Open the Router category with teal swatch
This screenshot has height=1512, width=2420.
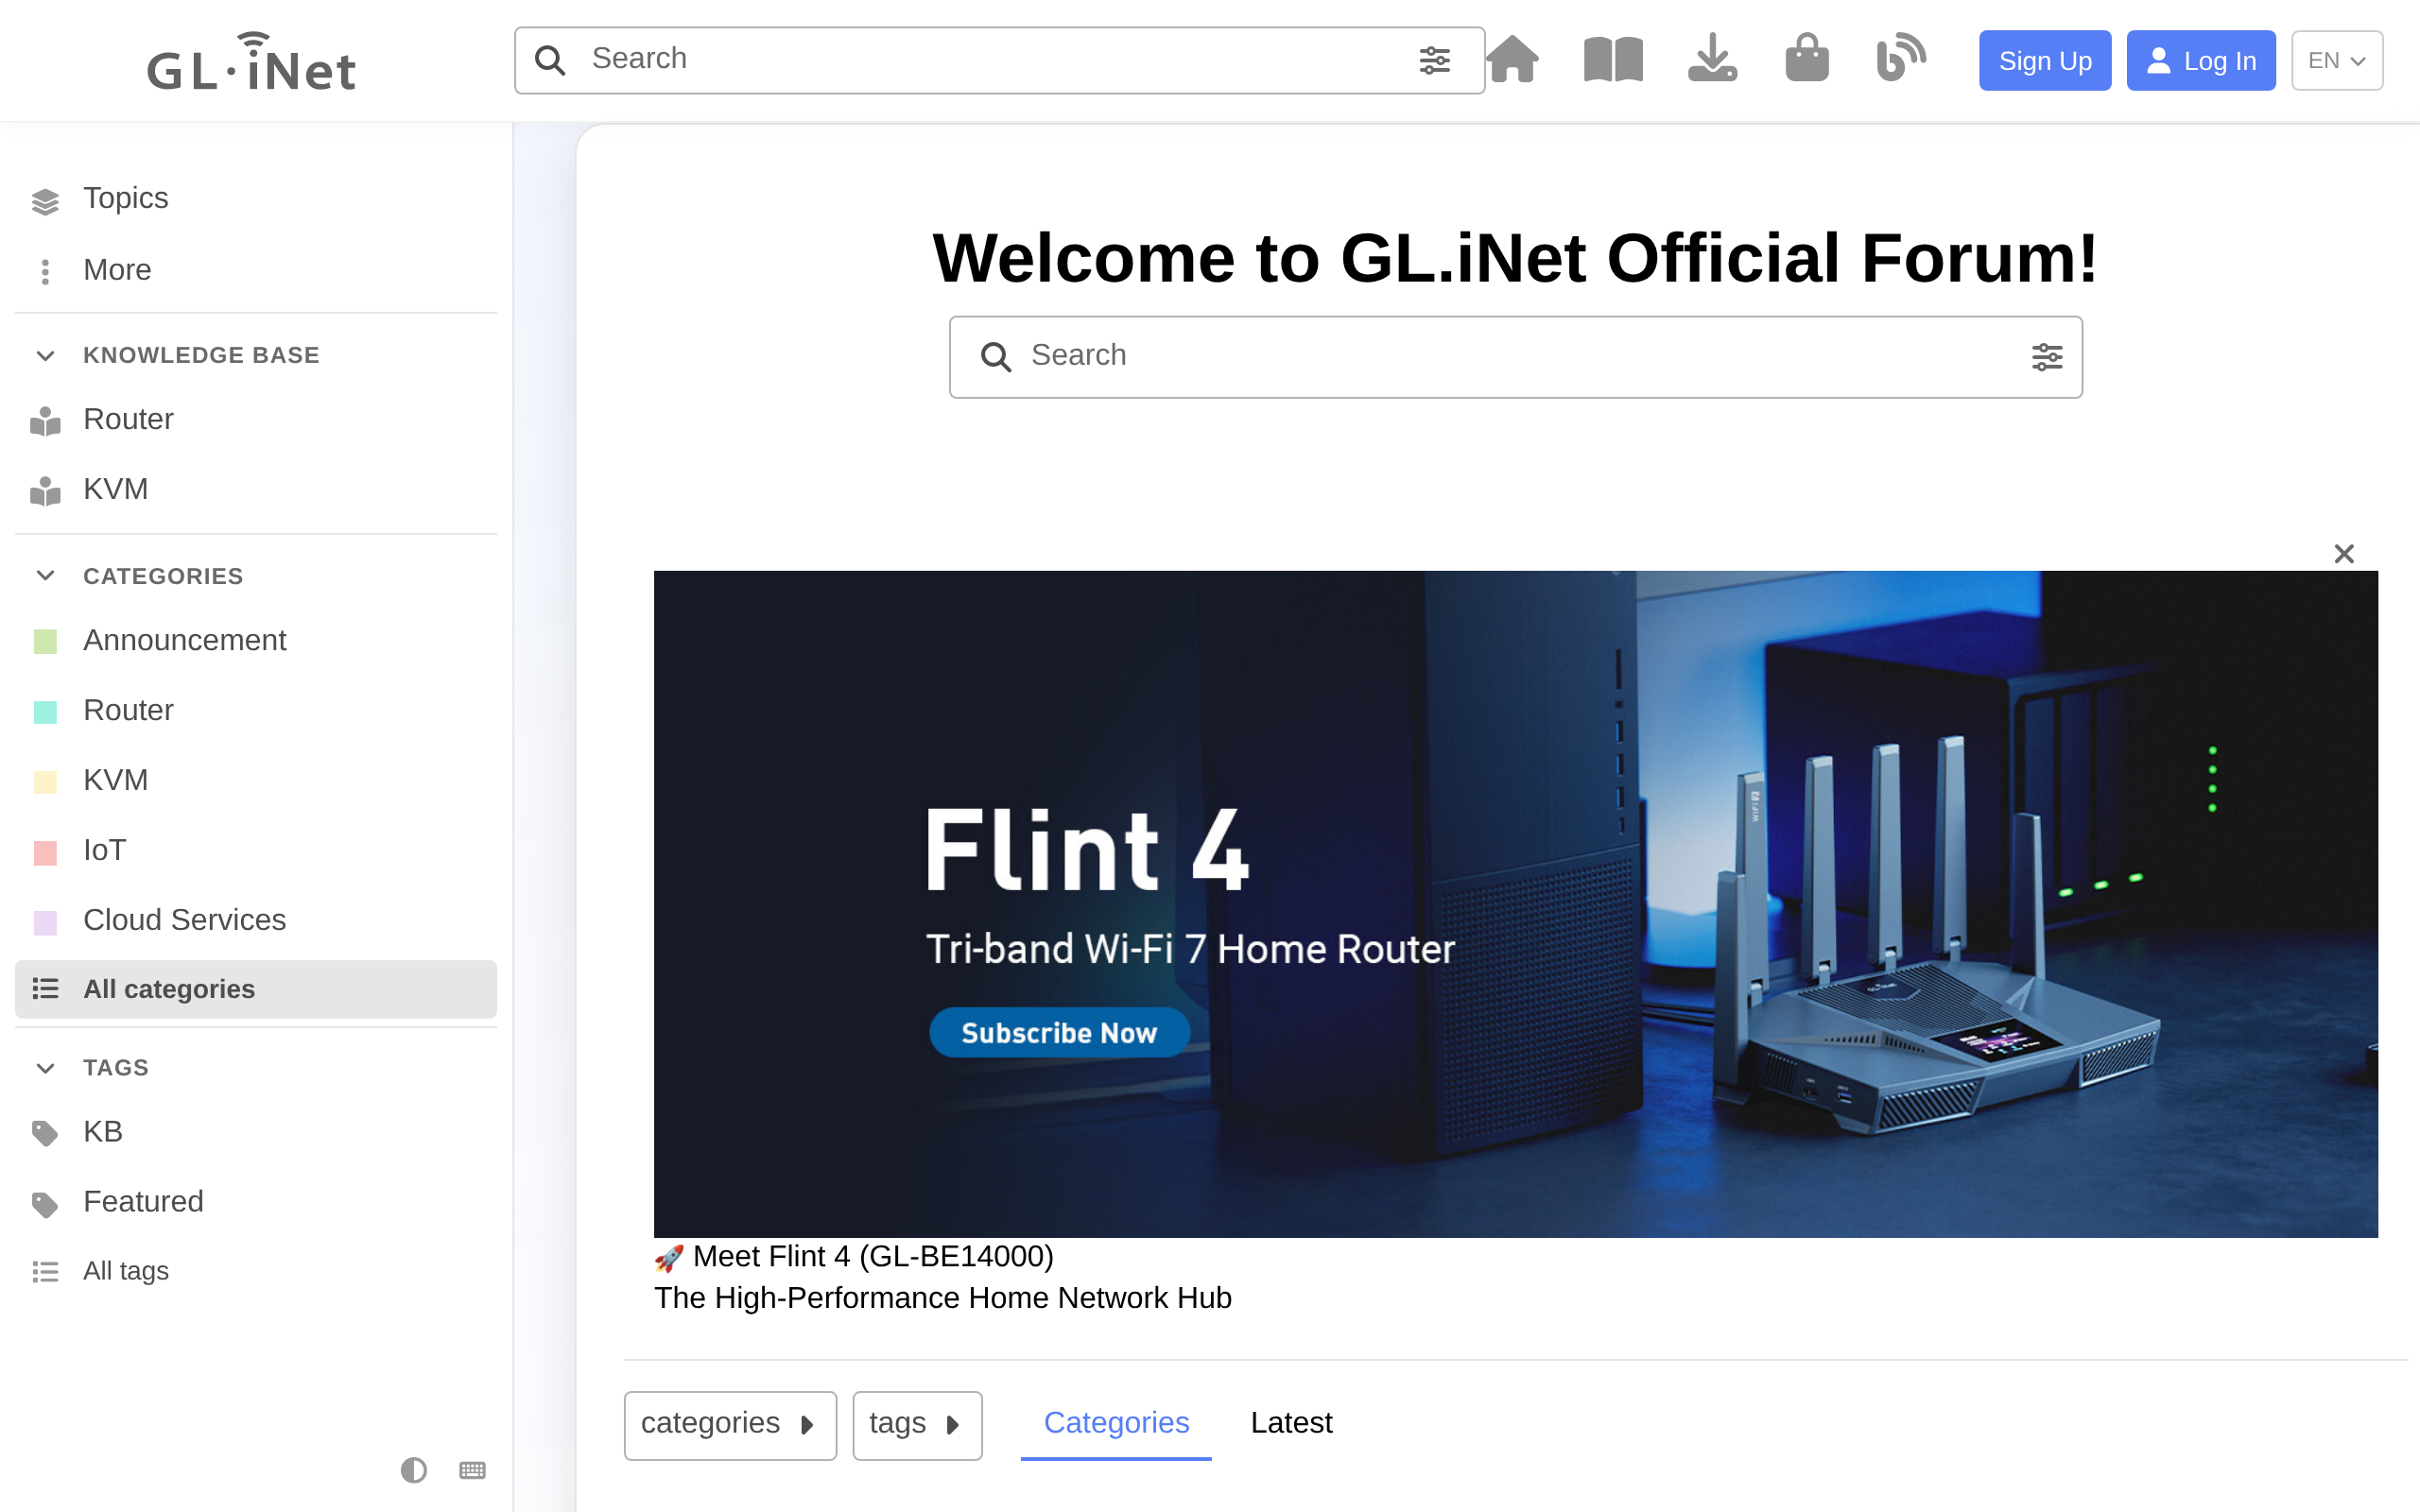click(x=256, y=711)
